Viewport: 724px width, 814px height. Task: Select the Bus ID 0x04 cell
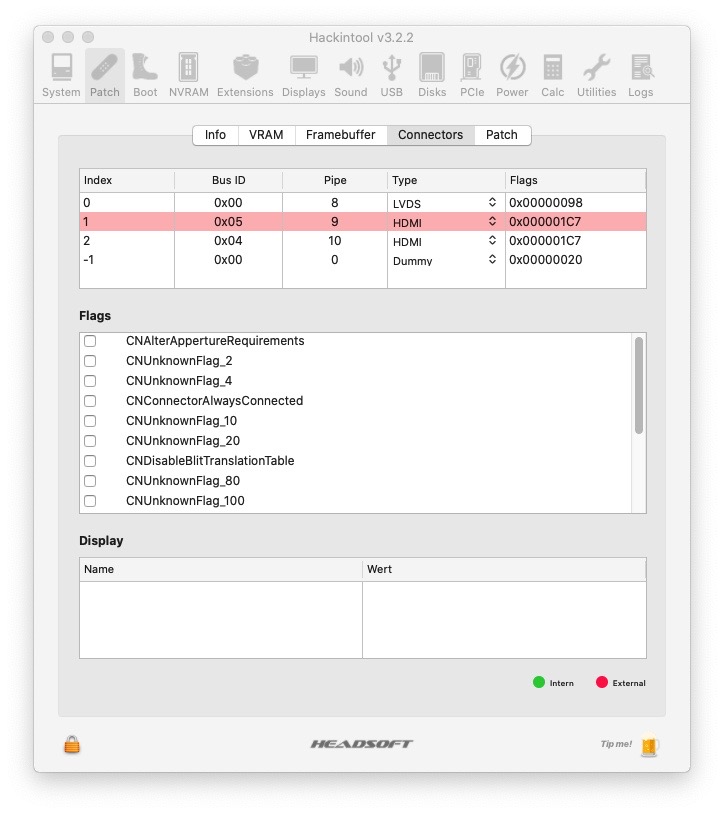tap(228, 240)
